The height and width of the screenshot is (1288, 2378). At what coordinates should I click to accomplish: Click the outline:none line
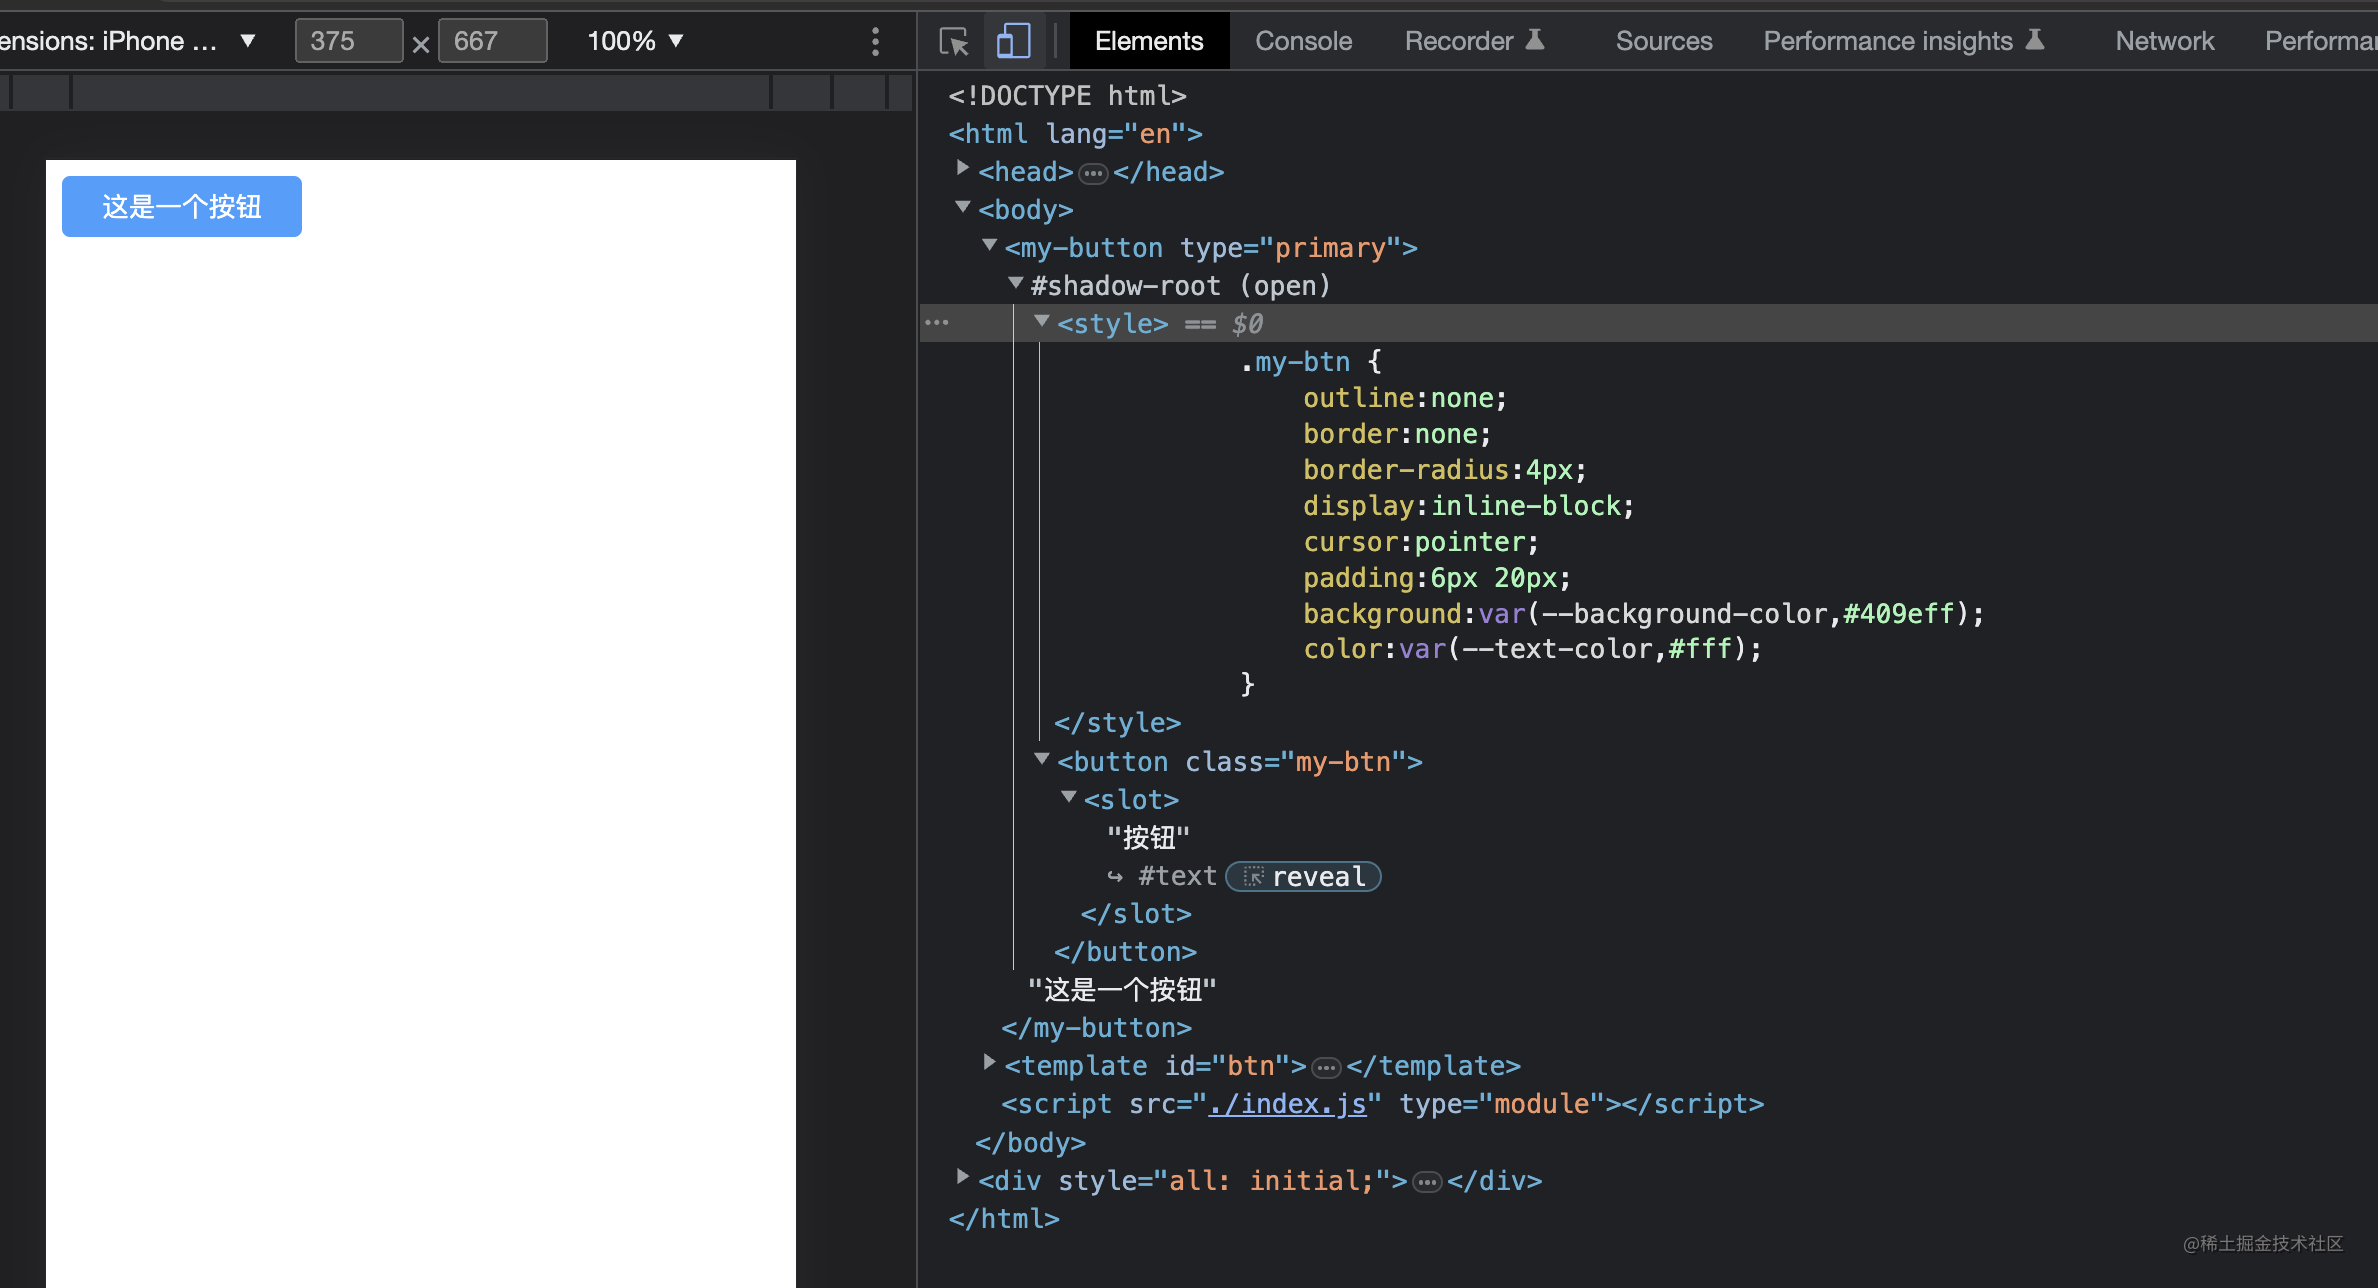[x=1404, y=398]
